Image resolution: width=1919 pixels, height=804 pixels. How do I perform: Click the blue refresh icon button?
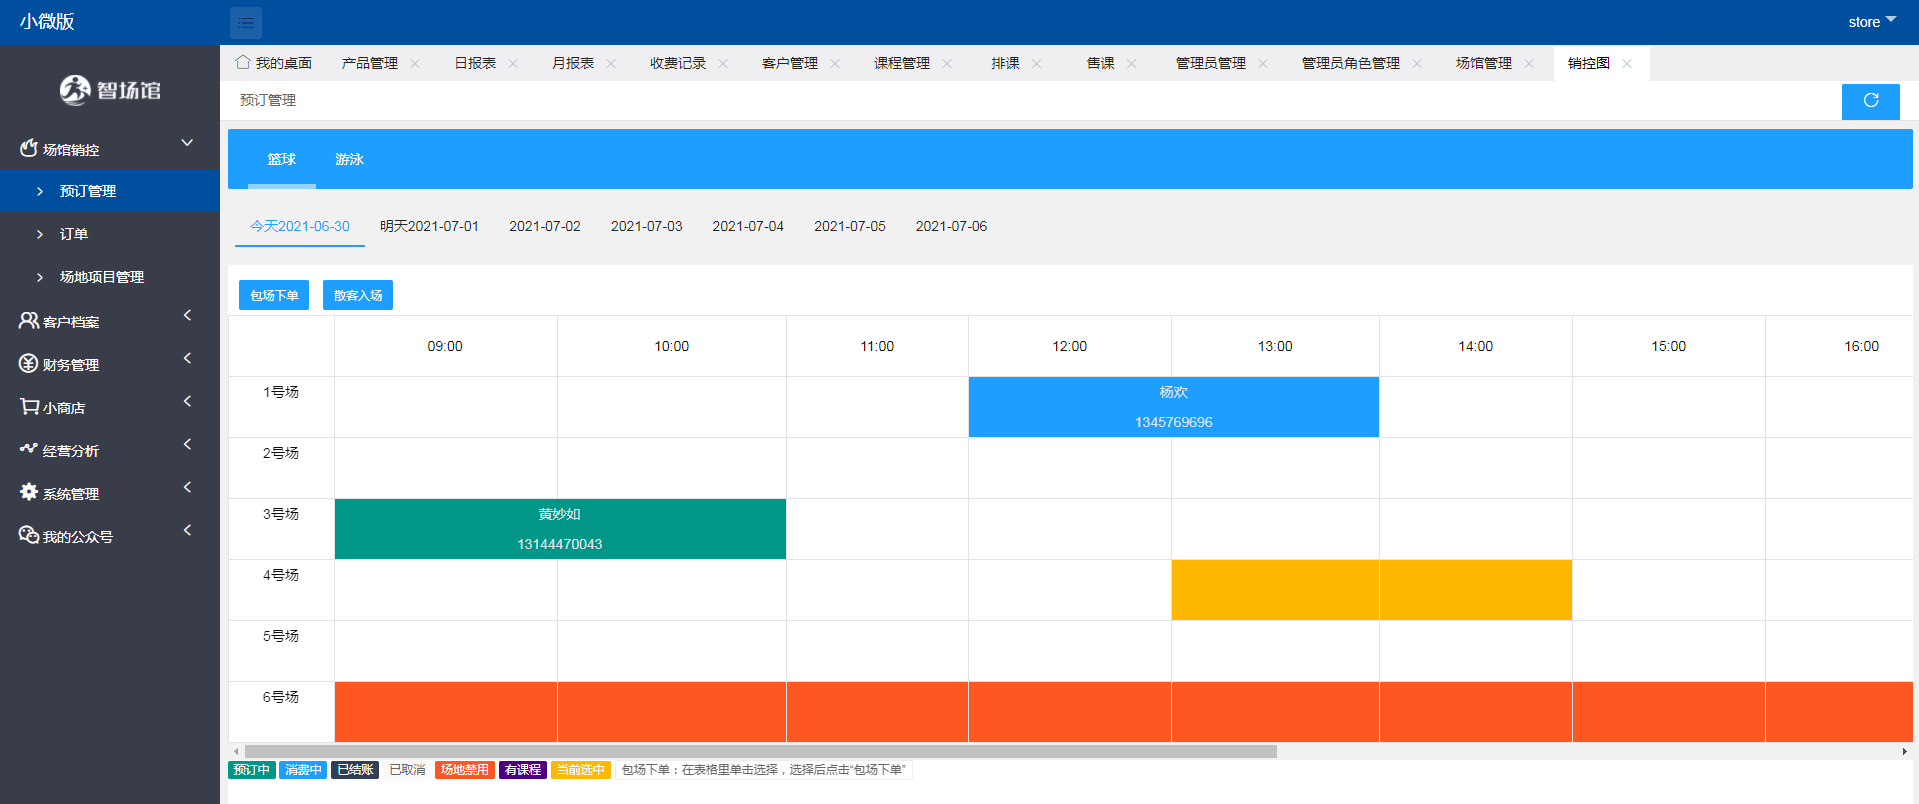point(1870,101)
